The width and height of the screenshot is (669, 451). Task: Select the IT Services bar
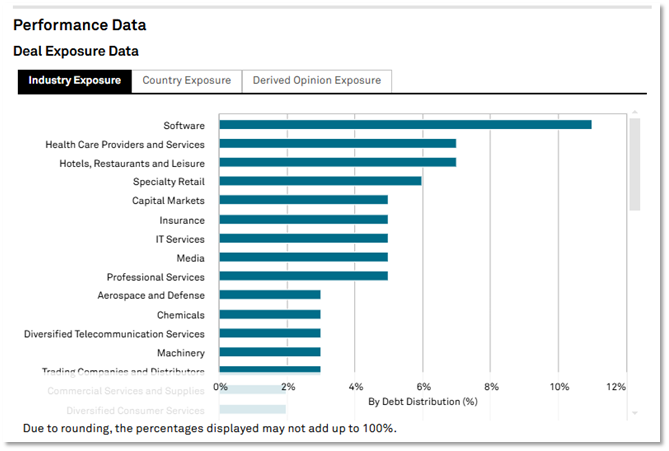304,239
